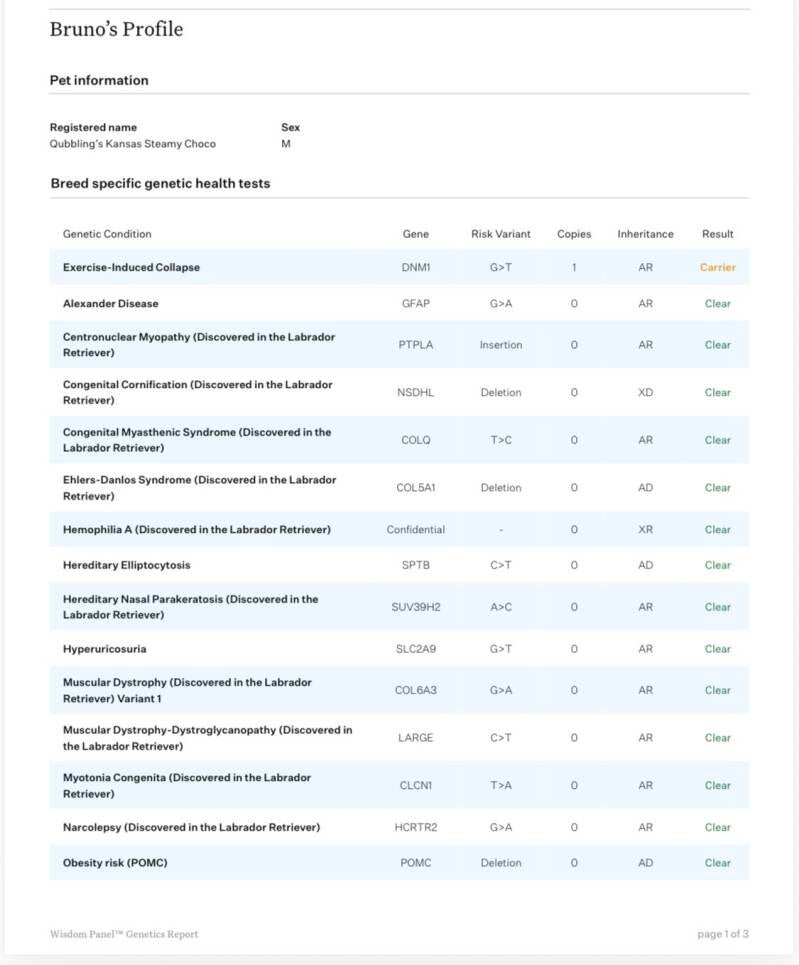This screenshot has width=799, height=965.
Task: Select the Hereditary Elliptocytosis condition
Action: [x=126, y=566]
